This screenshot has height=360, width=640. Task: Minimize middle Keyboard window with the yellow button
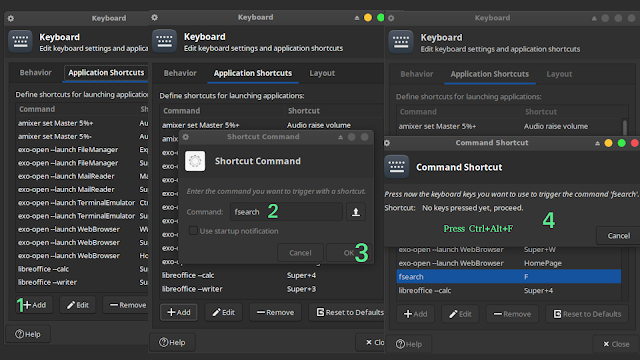(368, 18)
